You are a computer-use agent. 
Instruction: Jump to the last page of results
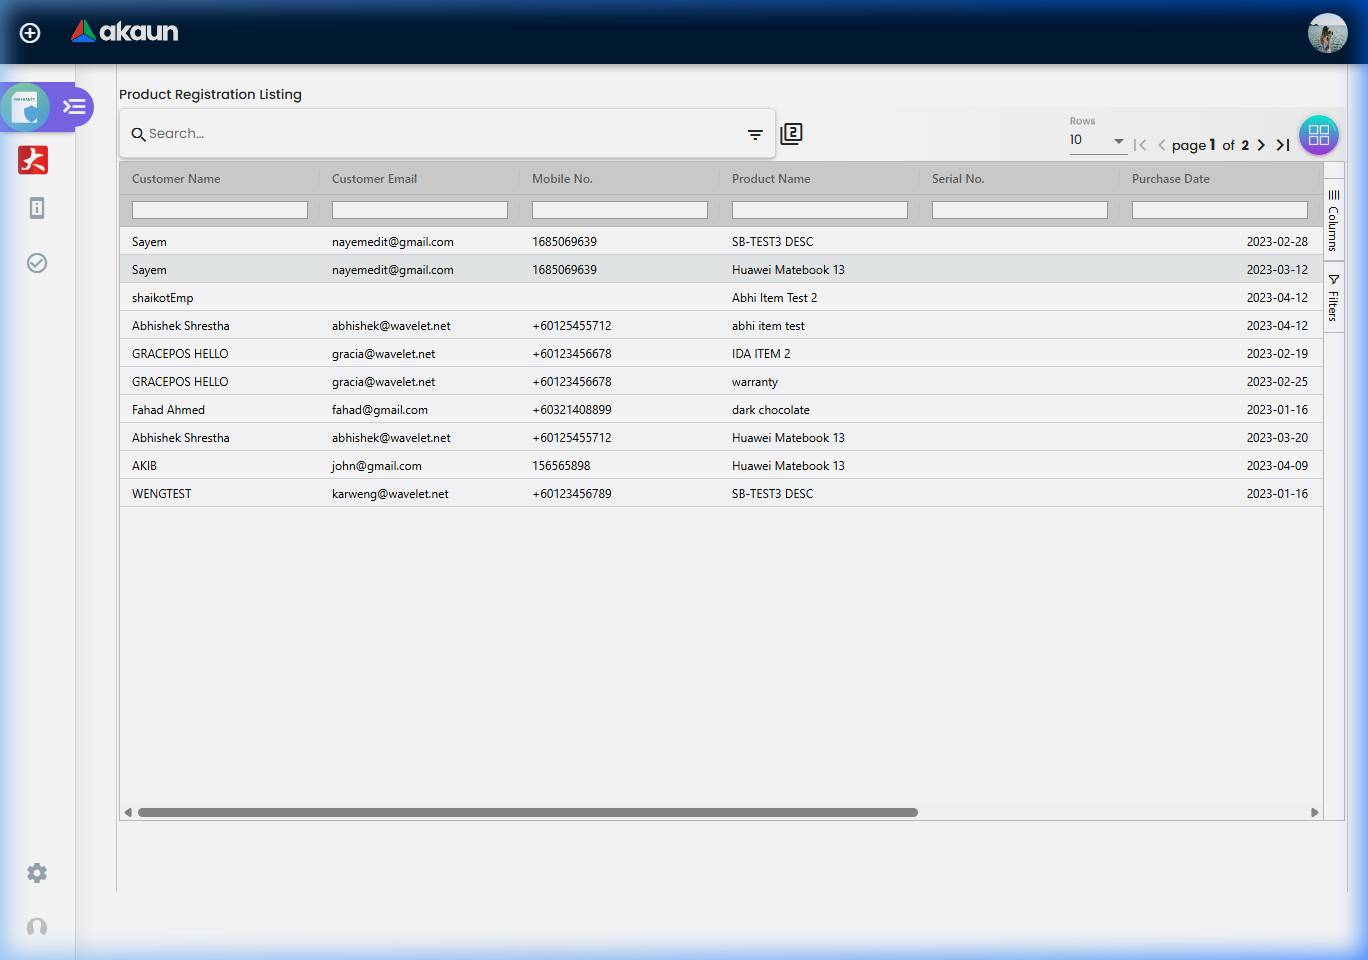(1283, 144)
